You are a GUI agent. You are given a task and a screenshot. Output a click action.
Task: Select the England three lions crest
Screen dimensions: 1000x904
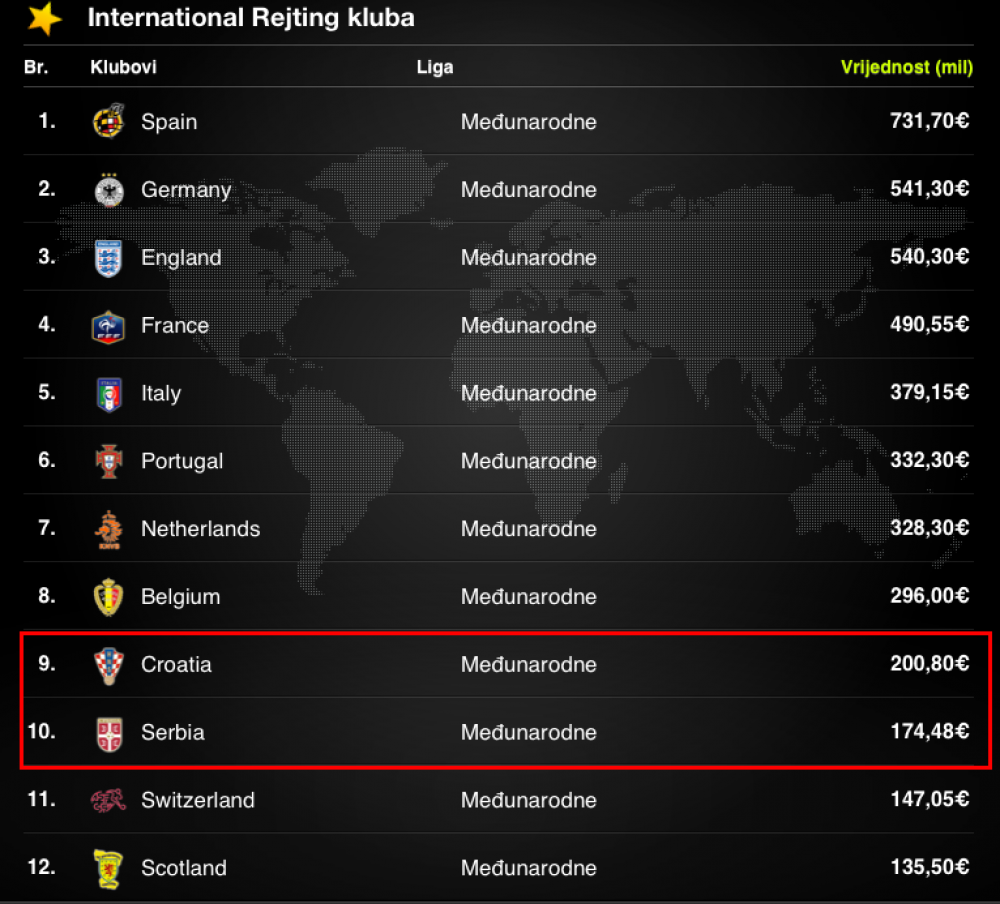[x=108, y=258]
